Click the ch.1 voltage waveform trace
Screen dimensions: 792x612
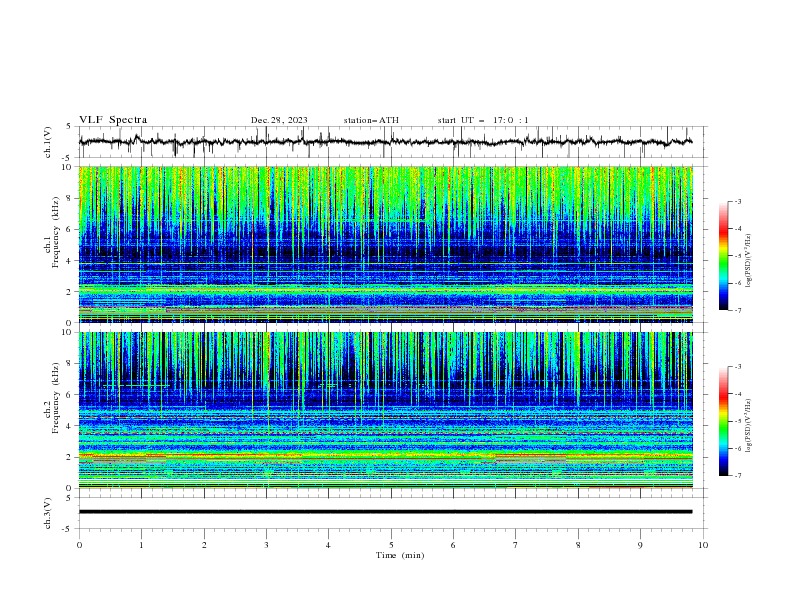(385, 142)
